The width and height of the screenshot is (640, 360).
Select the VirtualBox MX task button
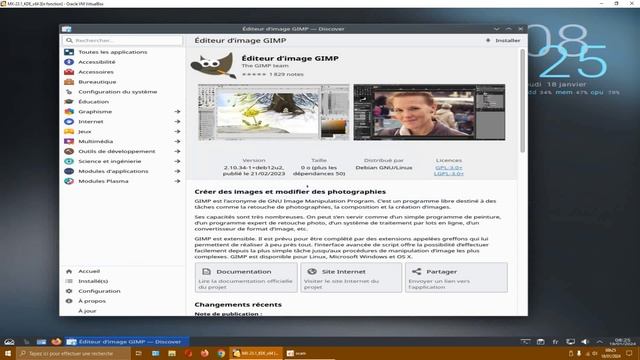pyautogui.click(x=256, y=353)
